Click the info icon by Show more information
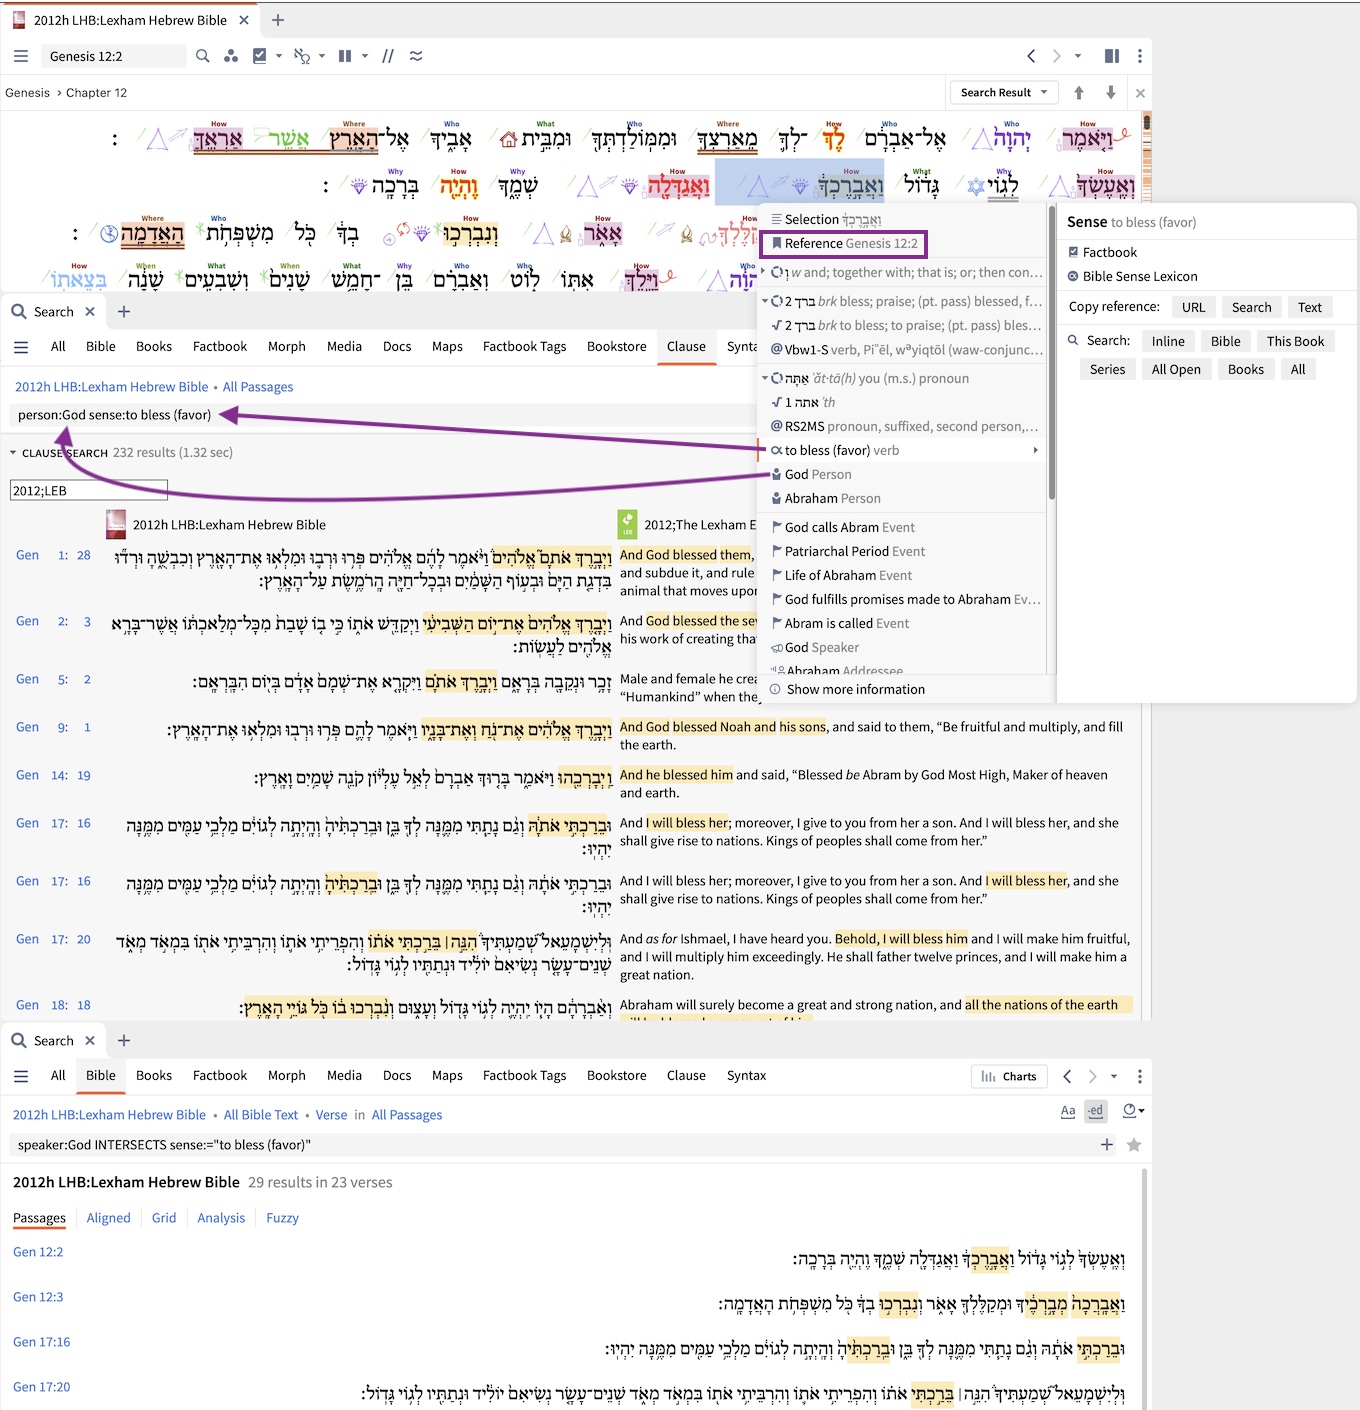 coord(775,689)
